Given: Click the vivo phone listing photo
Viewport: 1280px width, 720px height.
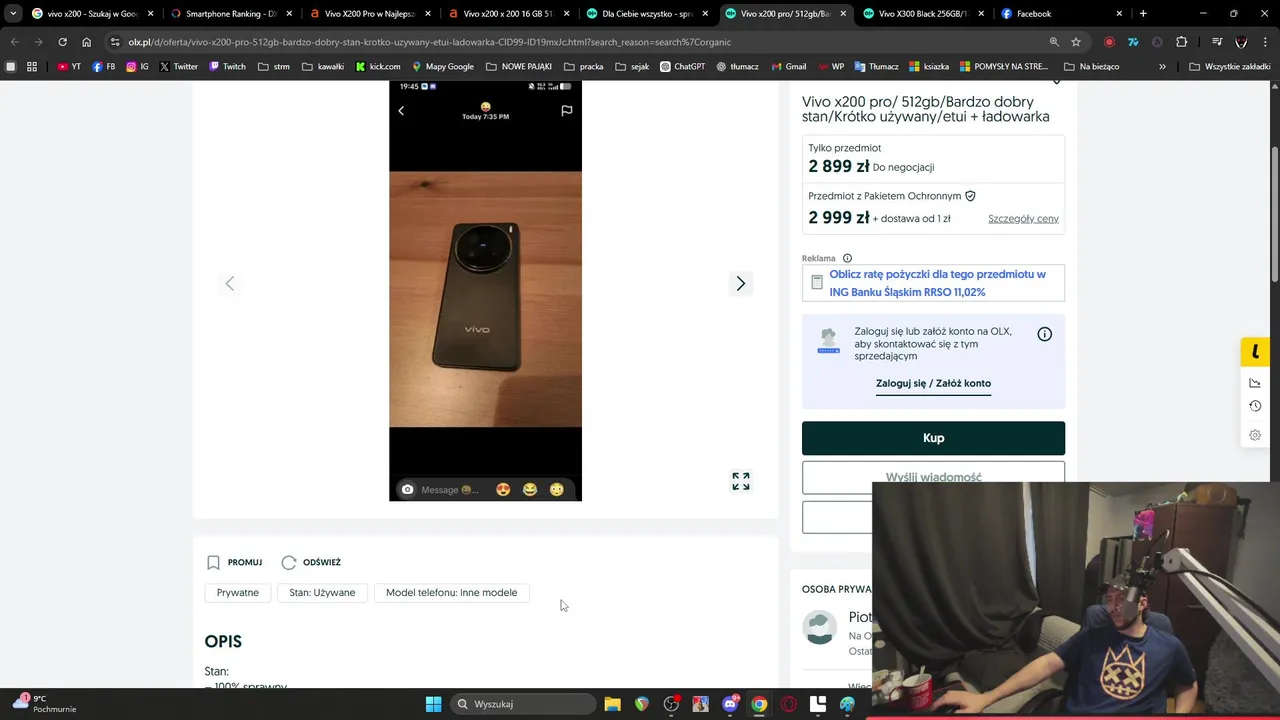Looking at the screenshot, I should (x=485, y=291).
